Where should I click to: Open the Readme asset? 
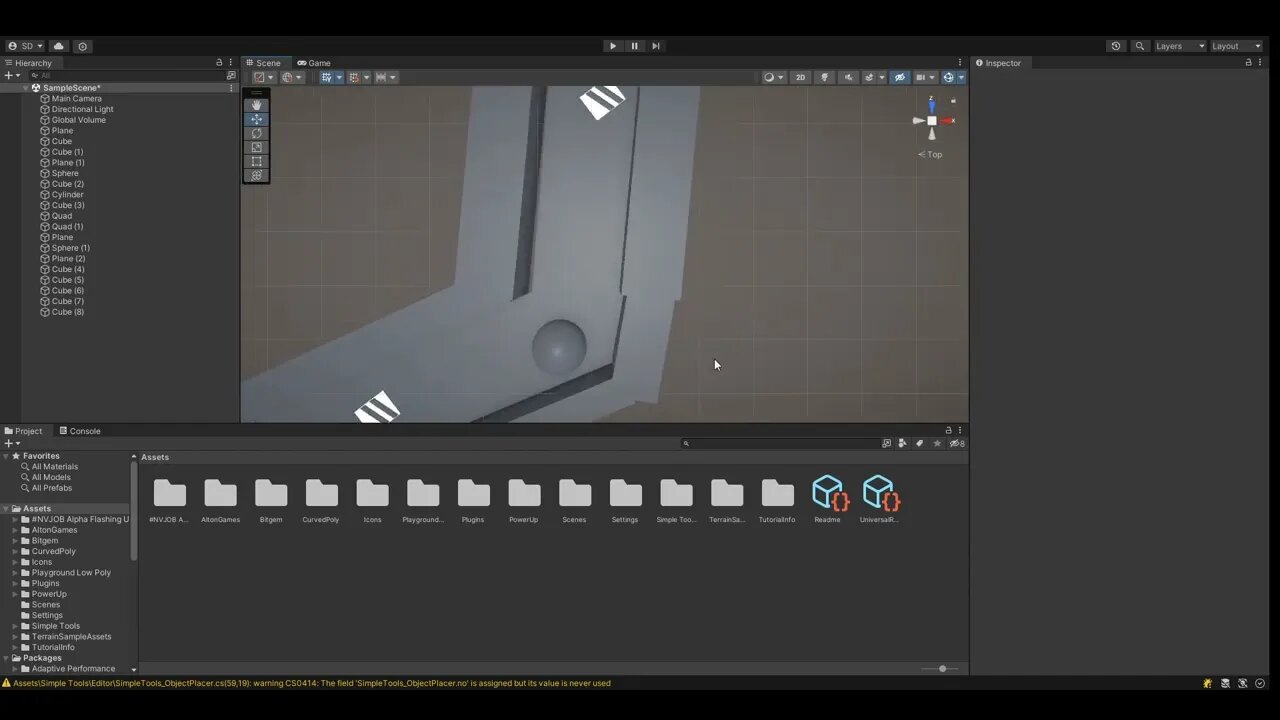tap(828, 499)
